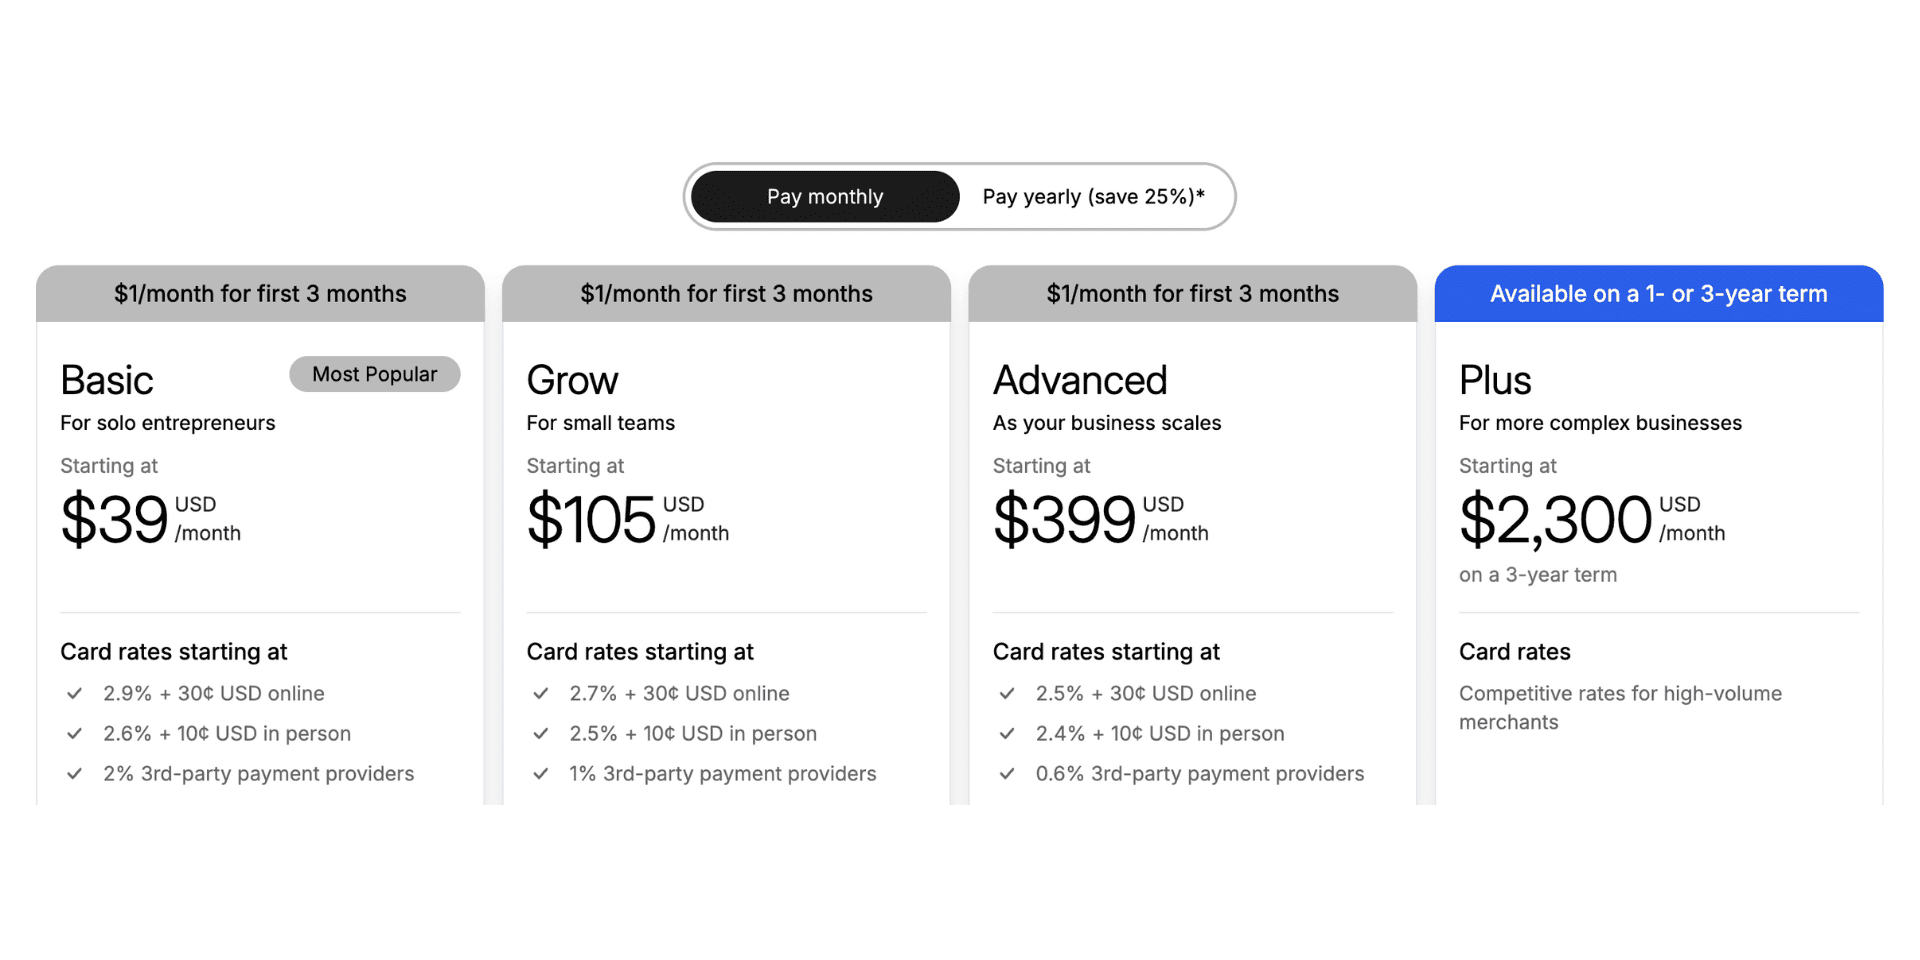The height and width of the screenshot is (960, 1920).
Task: Click checkmark beside 1% 3rd-party payment providers
Action: point(541,773)
